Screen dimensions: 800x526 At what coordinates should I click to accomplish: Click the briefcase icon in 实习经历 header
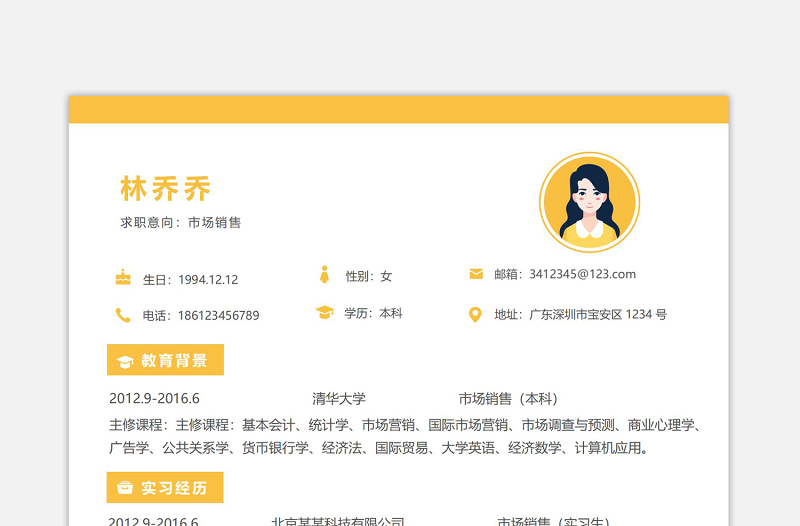125,488
